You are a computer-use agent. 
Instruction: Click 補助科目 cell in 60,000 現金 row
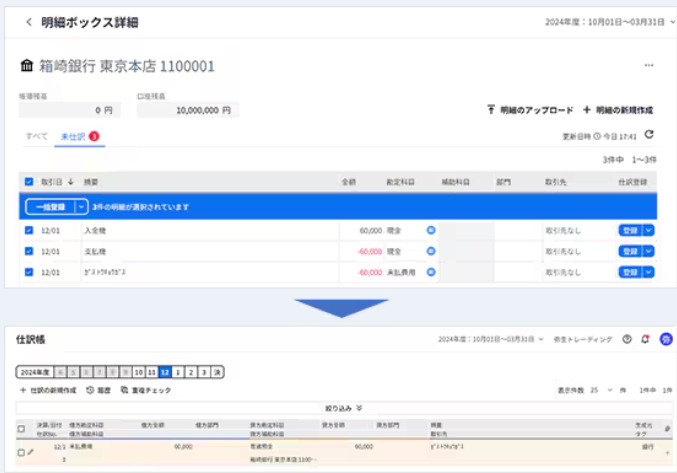tap(466, 230)
